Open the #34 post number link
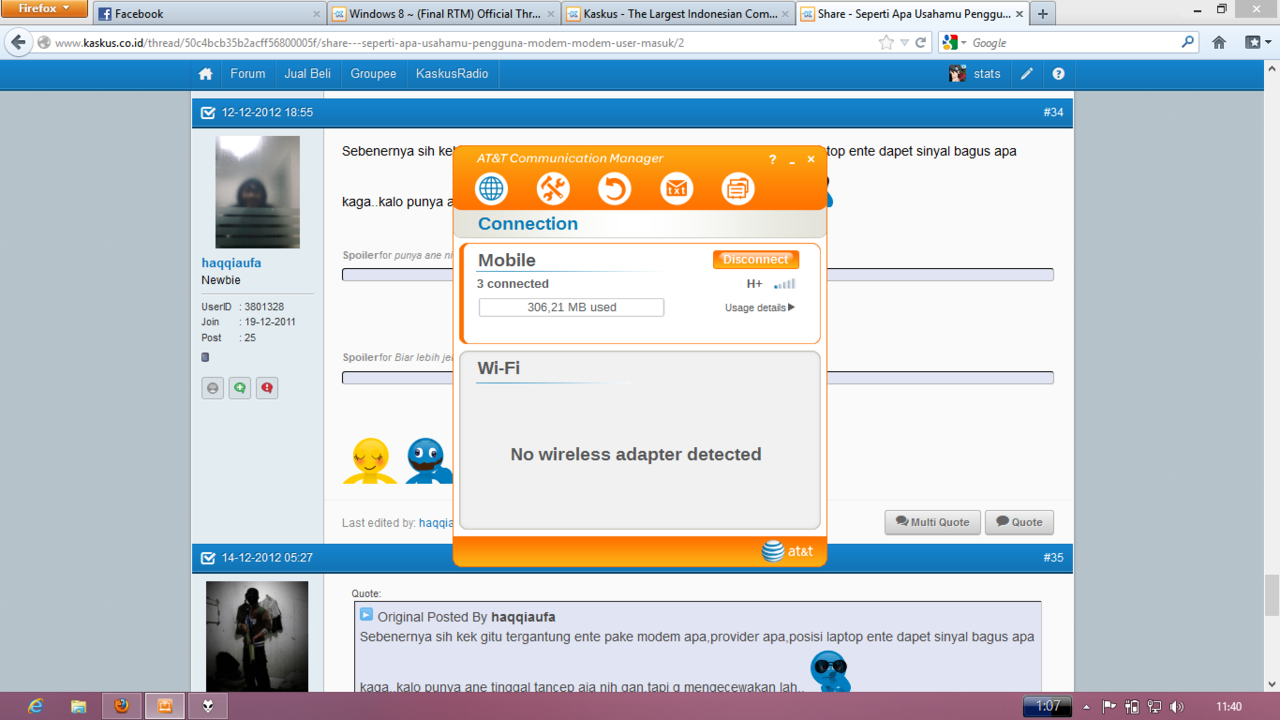Viewport: 1280px width, 720px height. (1053, 113)
